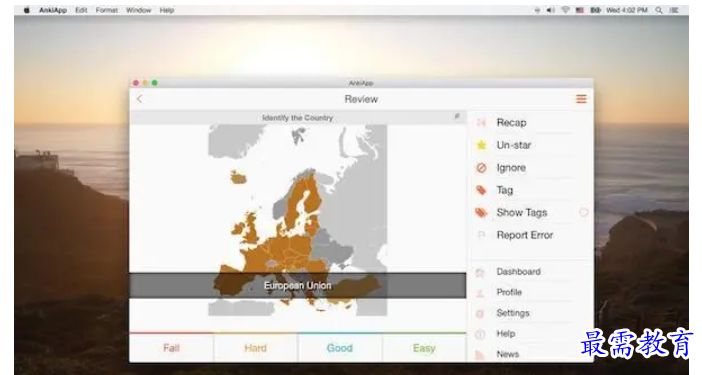Click the battery icon in menu bar
The image size is (702, 375).
tap(595, 10)
